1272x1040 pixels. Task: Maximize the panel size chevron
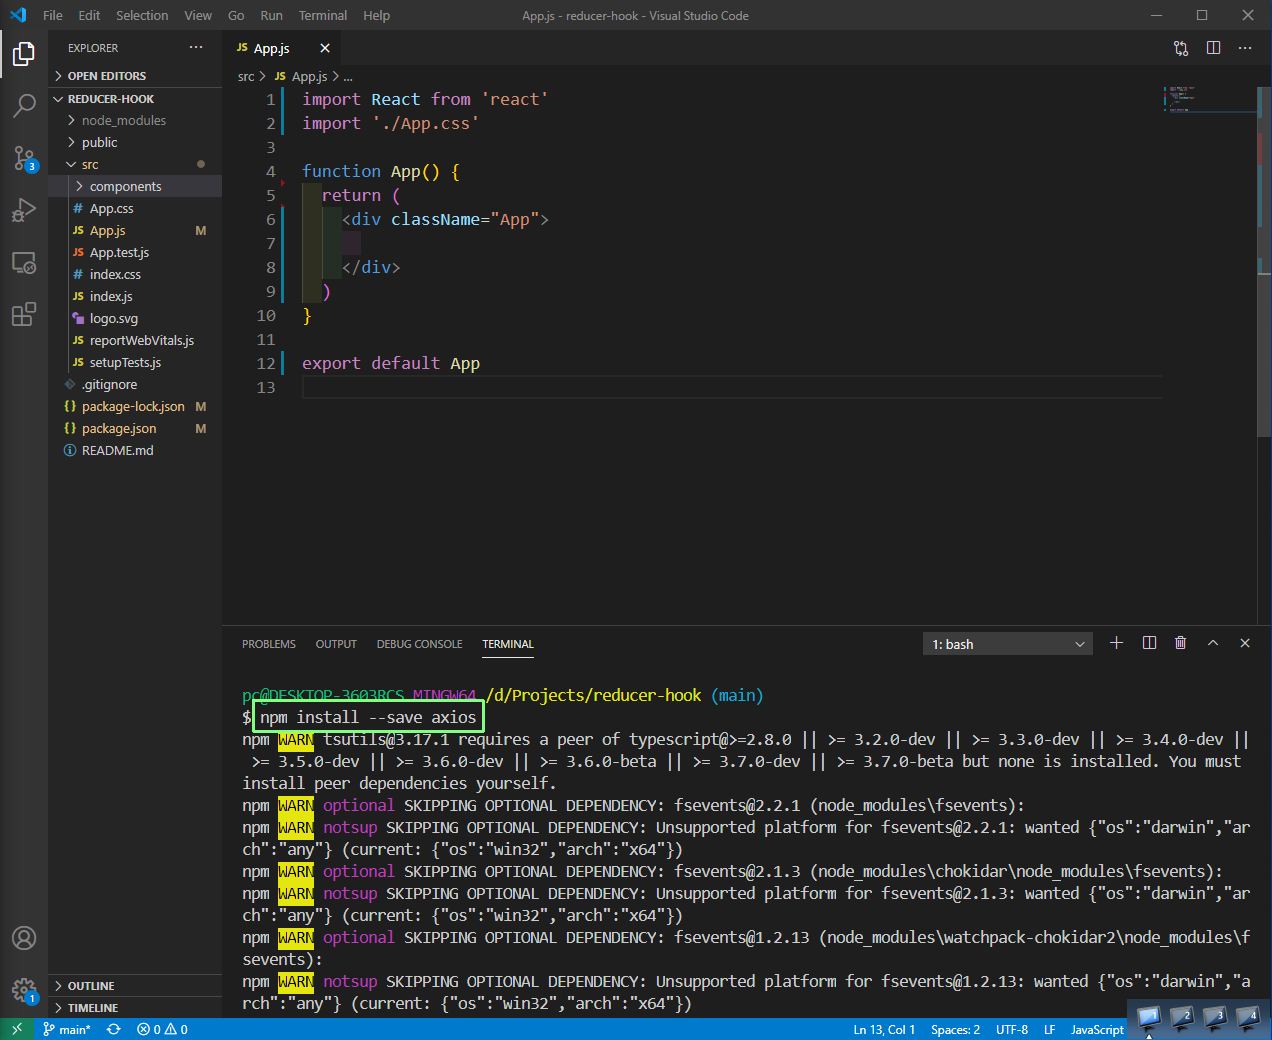tap(1213, 643)
